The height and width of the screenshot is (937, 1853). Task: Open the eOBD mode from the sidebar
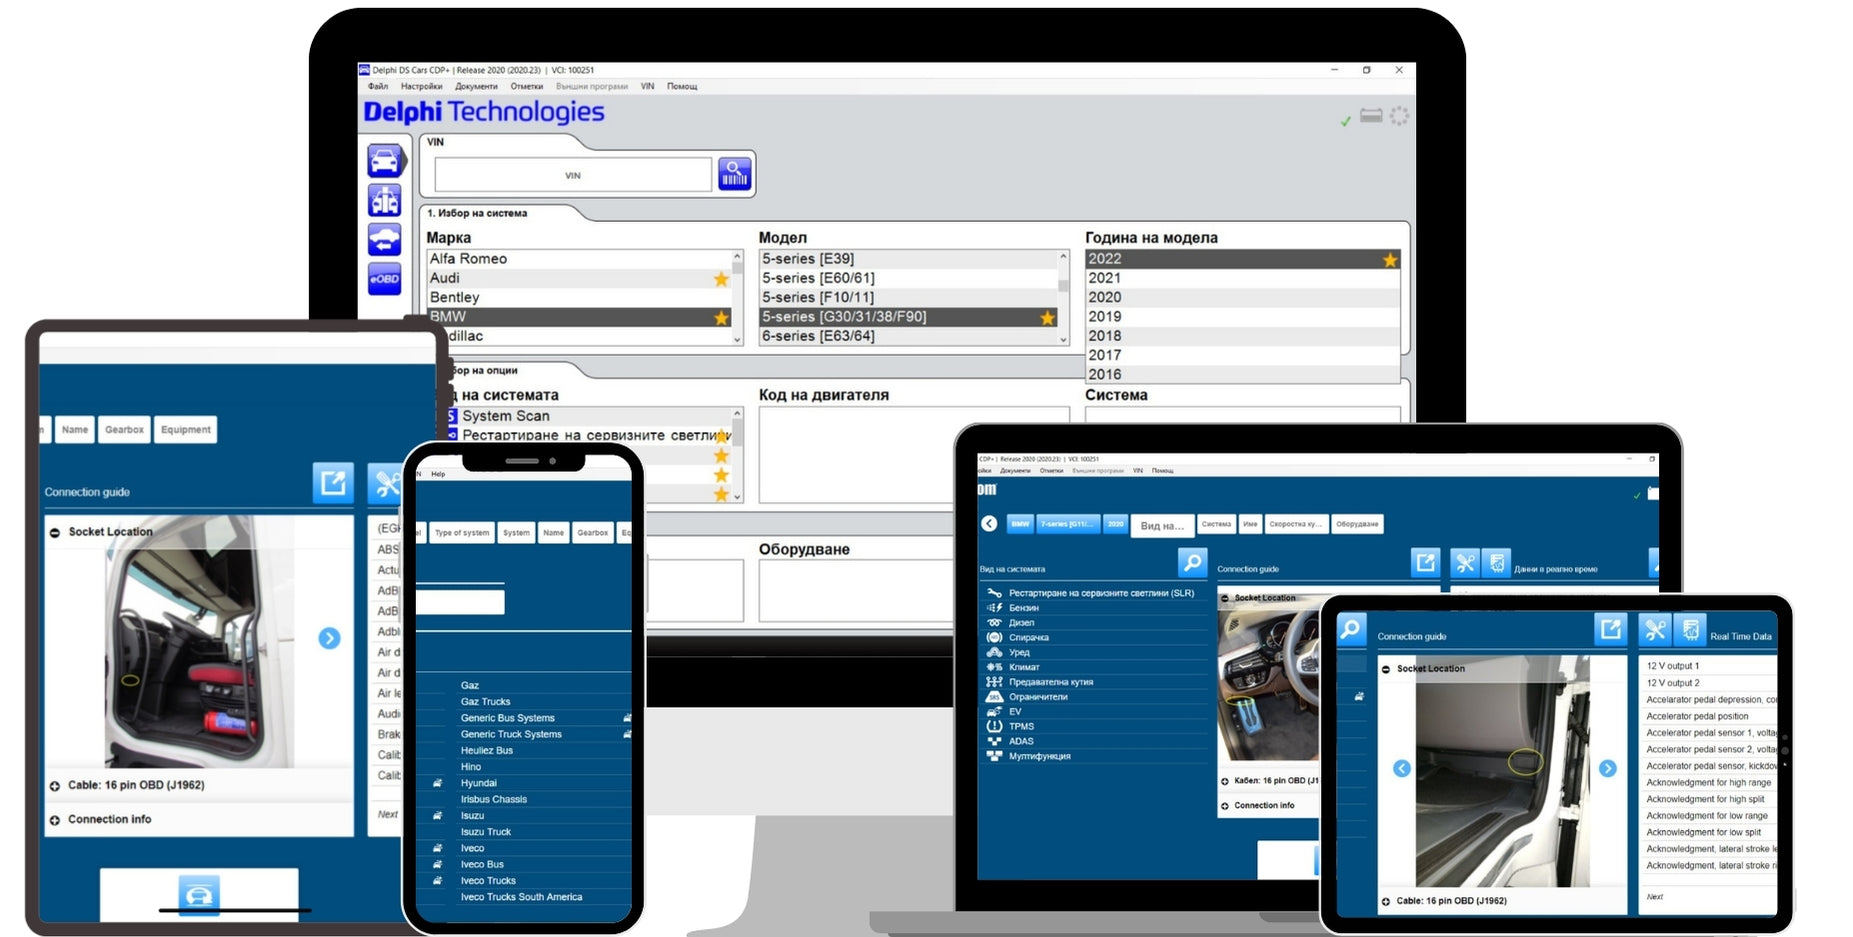tap(385, 279)
